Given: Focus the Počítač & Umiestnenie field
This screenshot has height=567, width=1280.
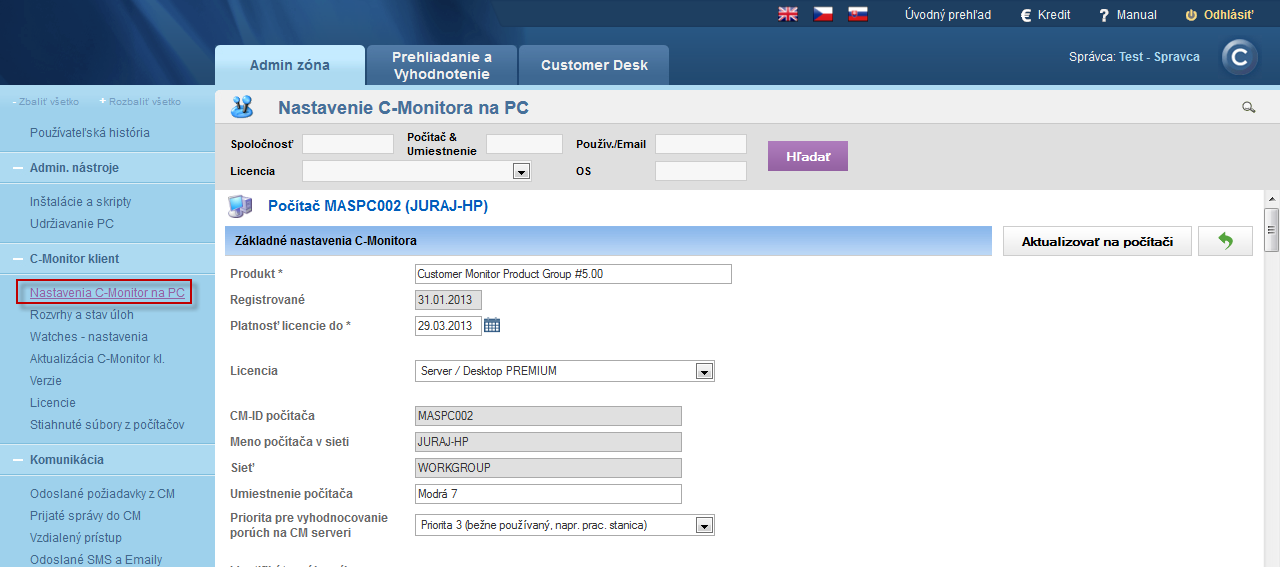Looking at the screenshot, I should (524, 144).
